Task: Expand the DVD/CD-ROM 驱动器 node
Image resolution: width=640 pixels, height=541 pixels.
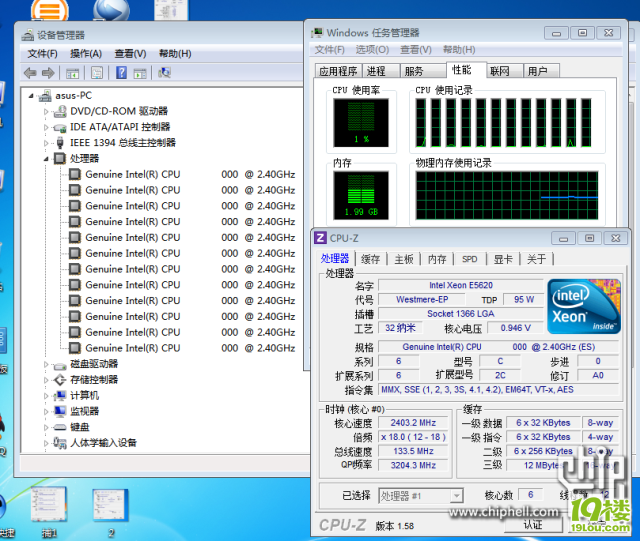Action: pos(46,112)
